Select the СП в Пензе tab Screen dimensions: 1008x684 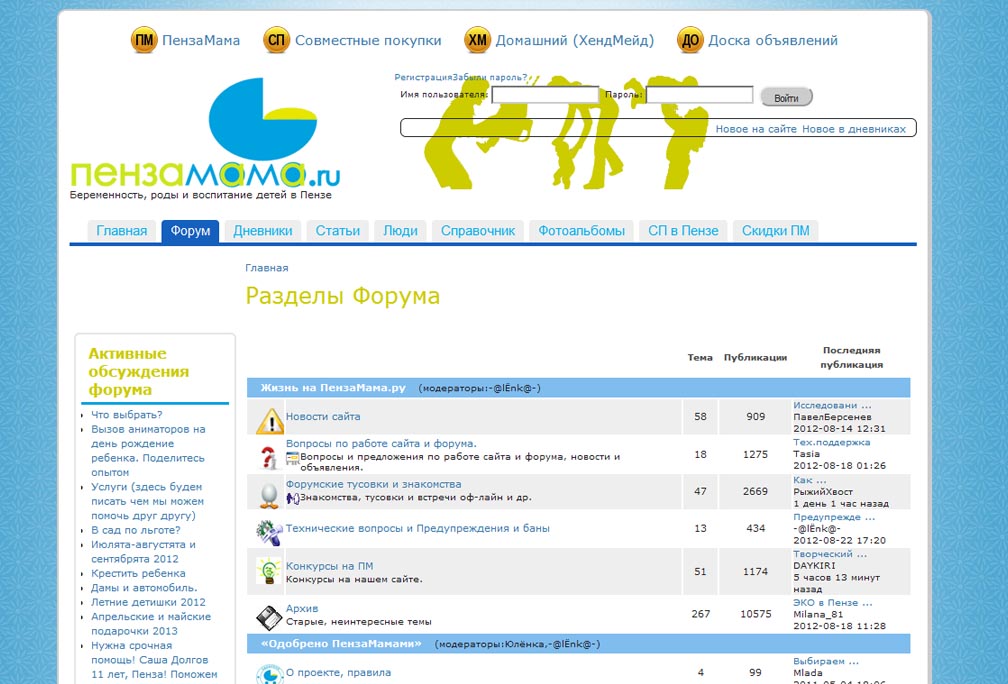pos(683,231)
